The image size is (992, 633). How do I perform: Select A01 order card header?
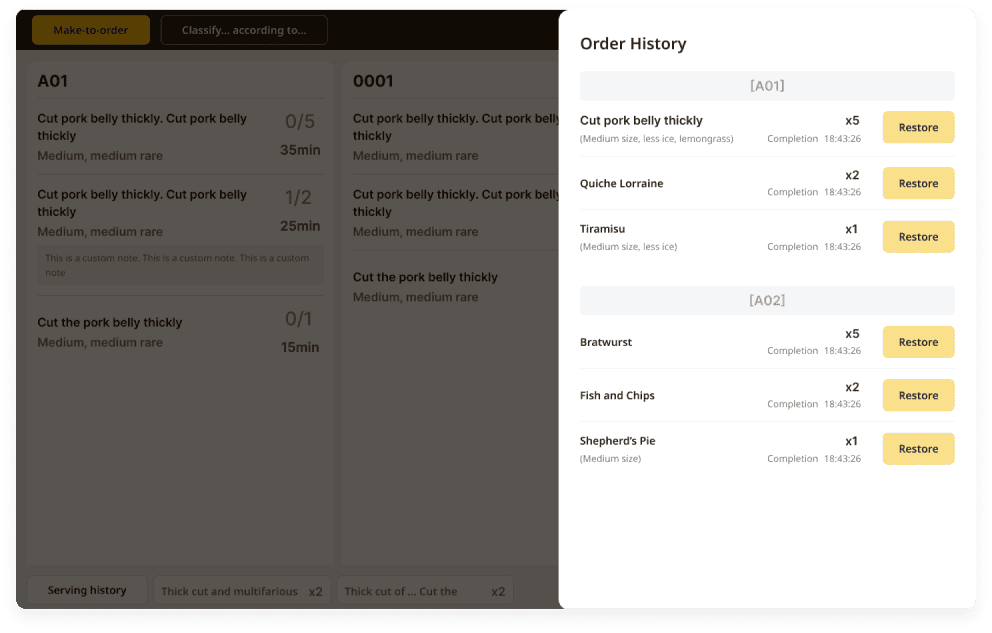53,81
